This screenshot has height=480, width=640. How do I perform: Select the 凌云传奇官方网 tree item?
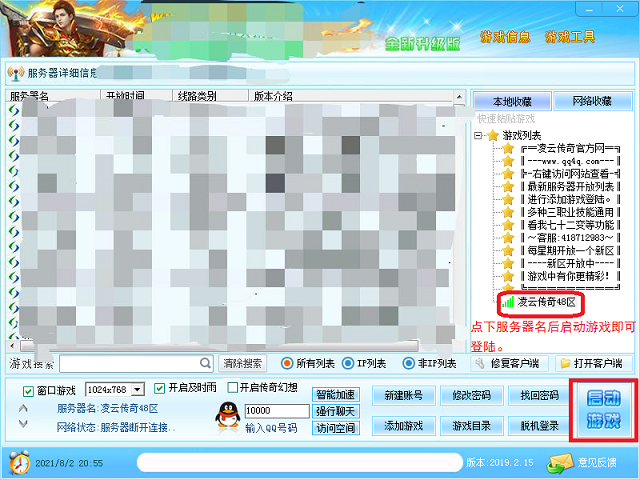[x=571, y=149]
